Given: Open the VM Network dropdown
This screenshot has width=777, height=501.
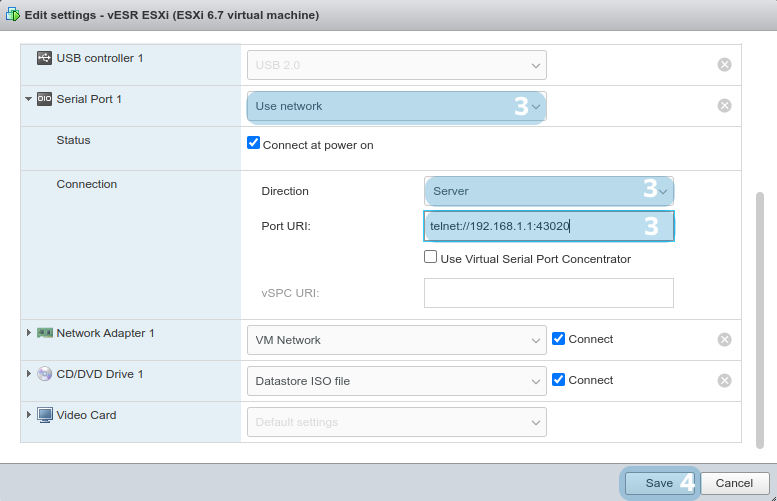Looking at the screenshot, I should click(396, 340).
